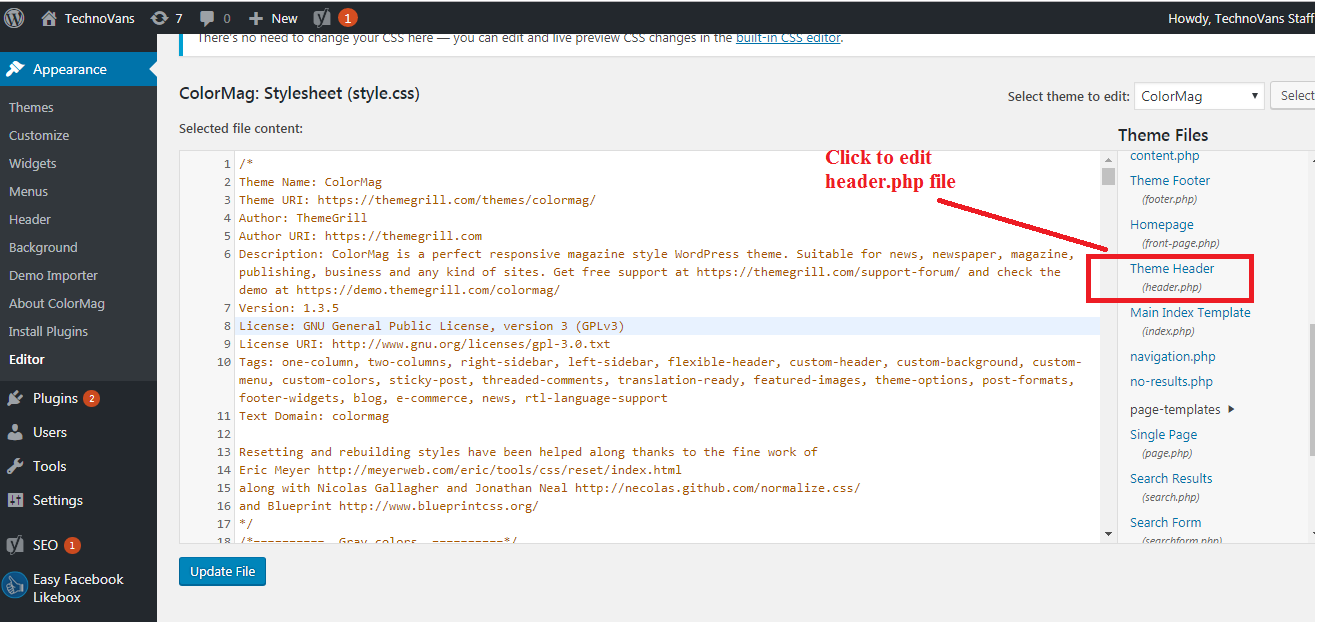This screenshot has height=622, width=1318.
Task: Open the Single Page page.php file
Action: [x=1163, y=434]
